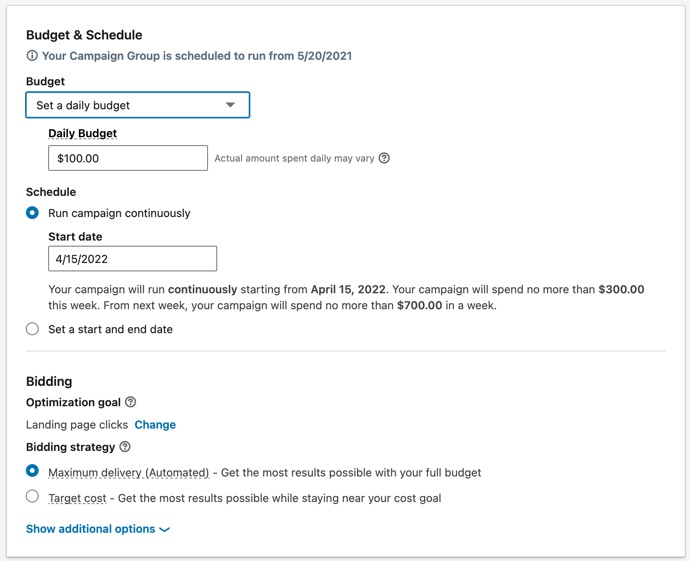Open the Optimization goal help icon

pos(131,402)
